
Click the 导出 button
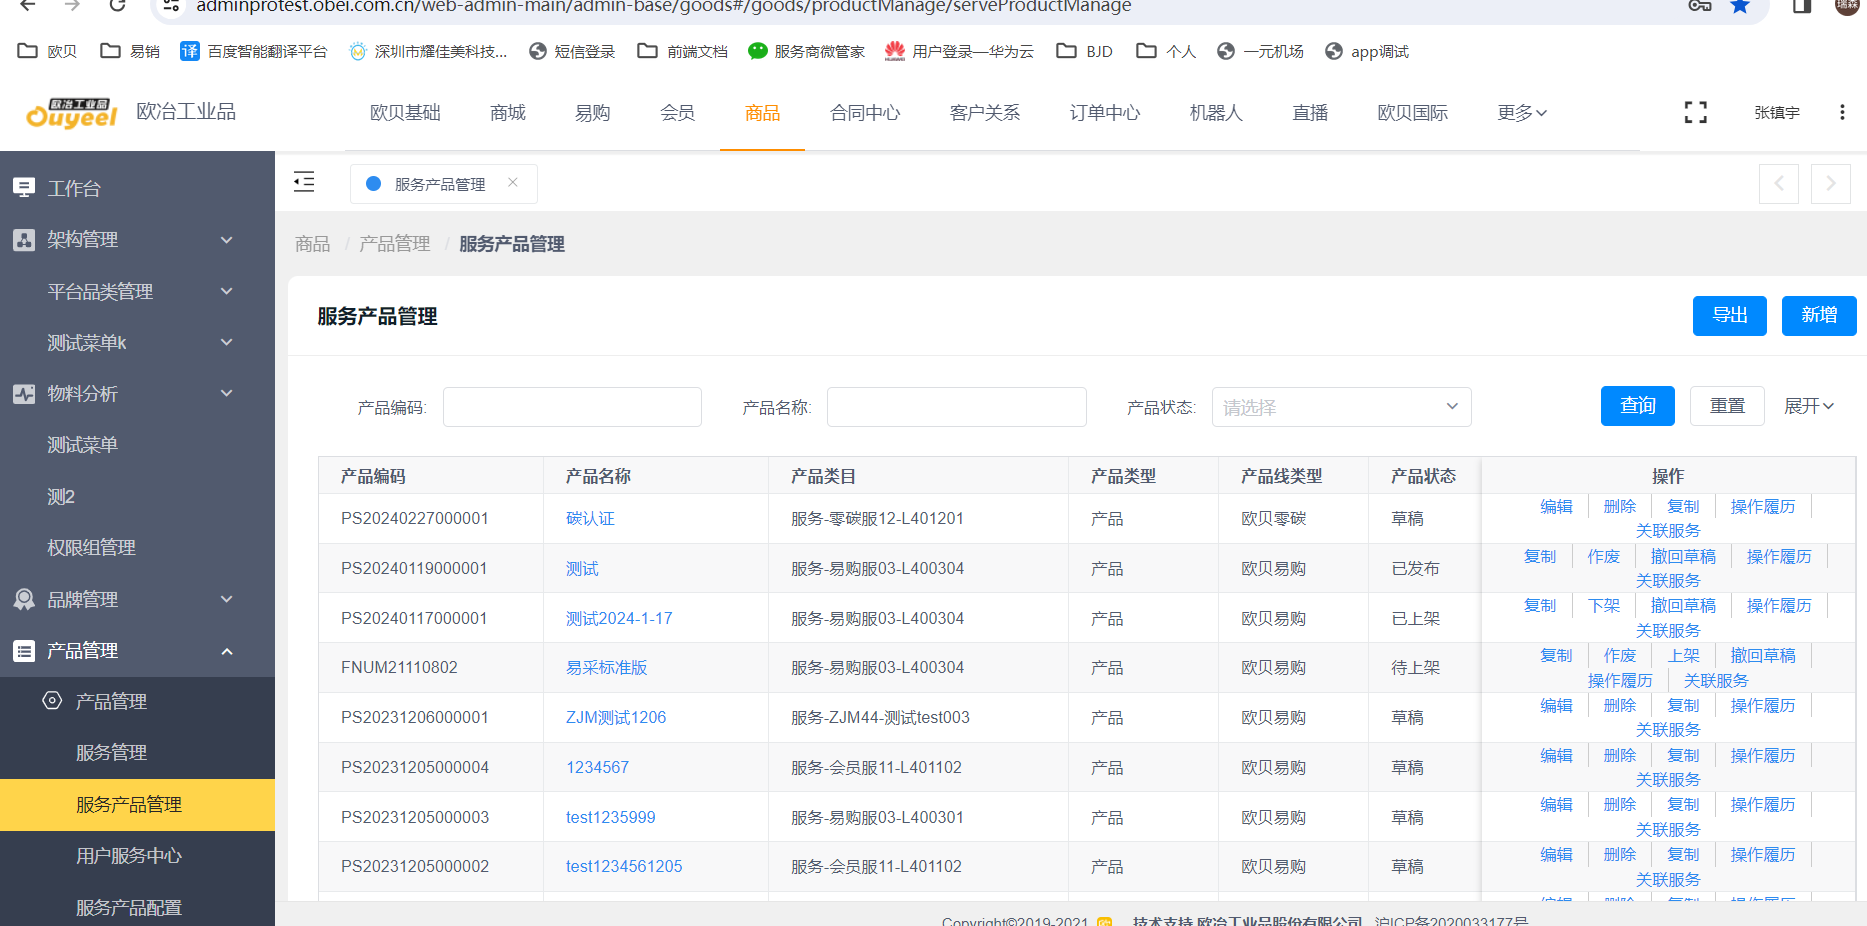tap(1729, 316)
